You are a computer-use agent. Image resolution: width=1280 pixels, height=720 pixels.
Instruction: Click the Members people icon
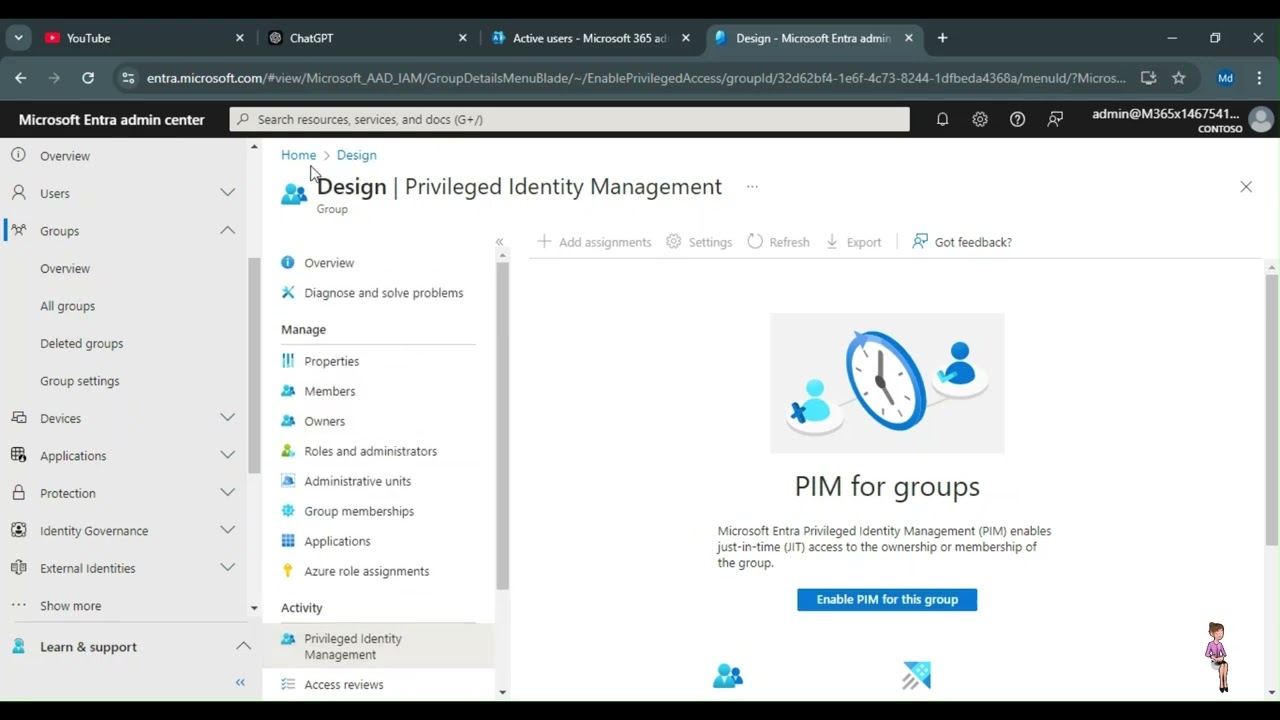pos(288,390)
